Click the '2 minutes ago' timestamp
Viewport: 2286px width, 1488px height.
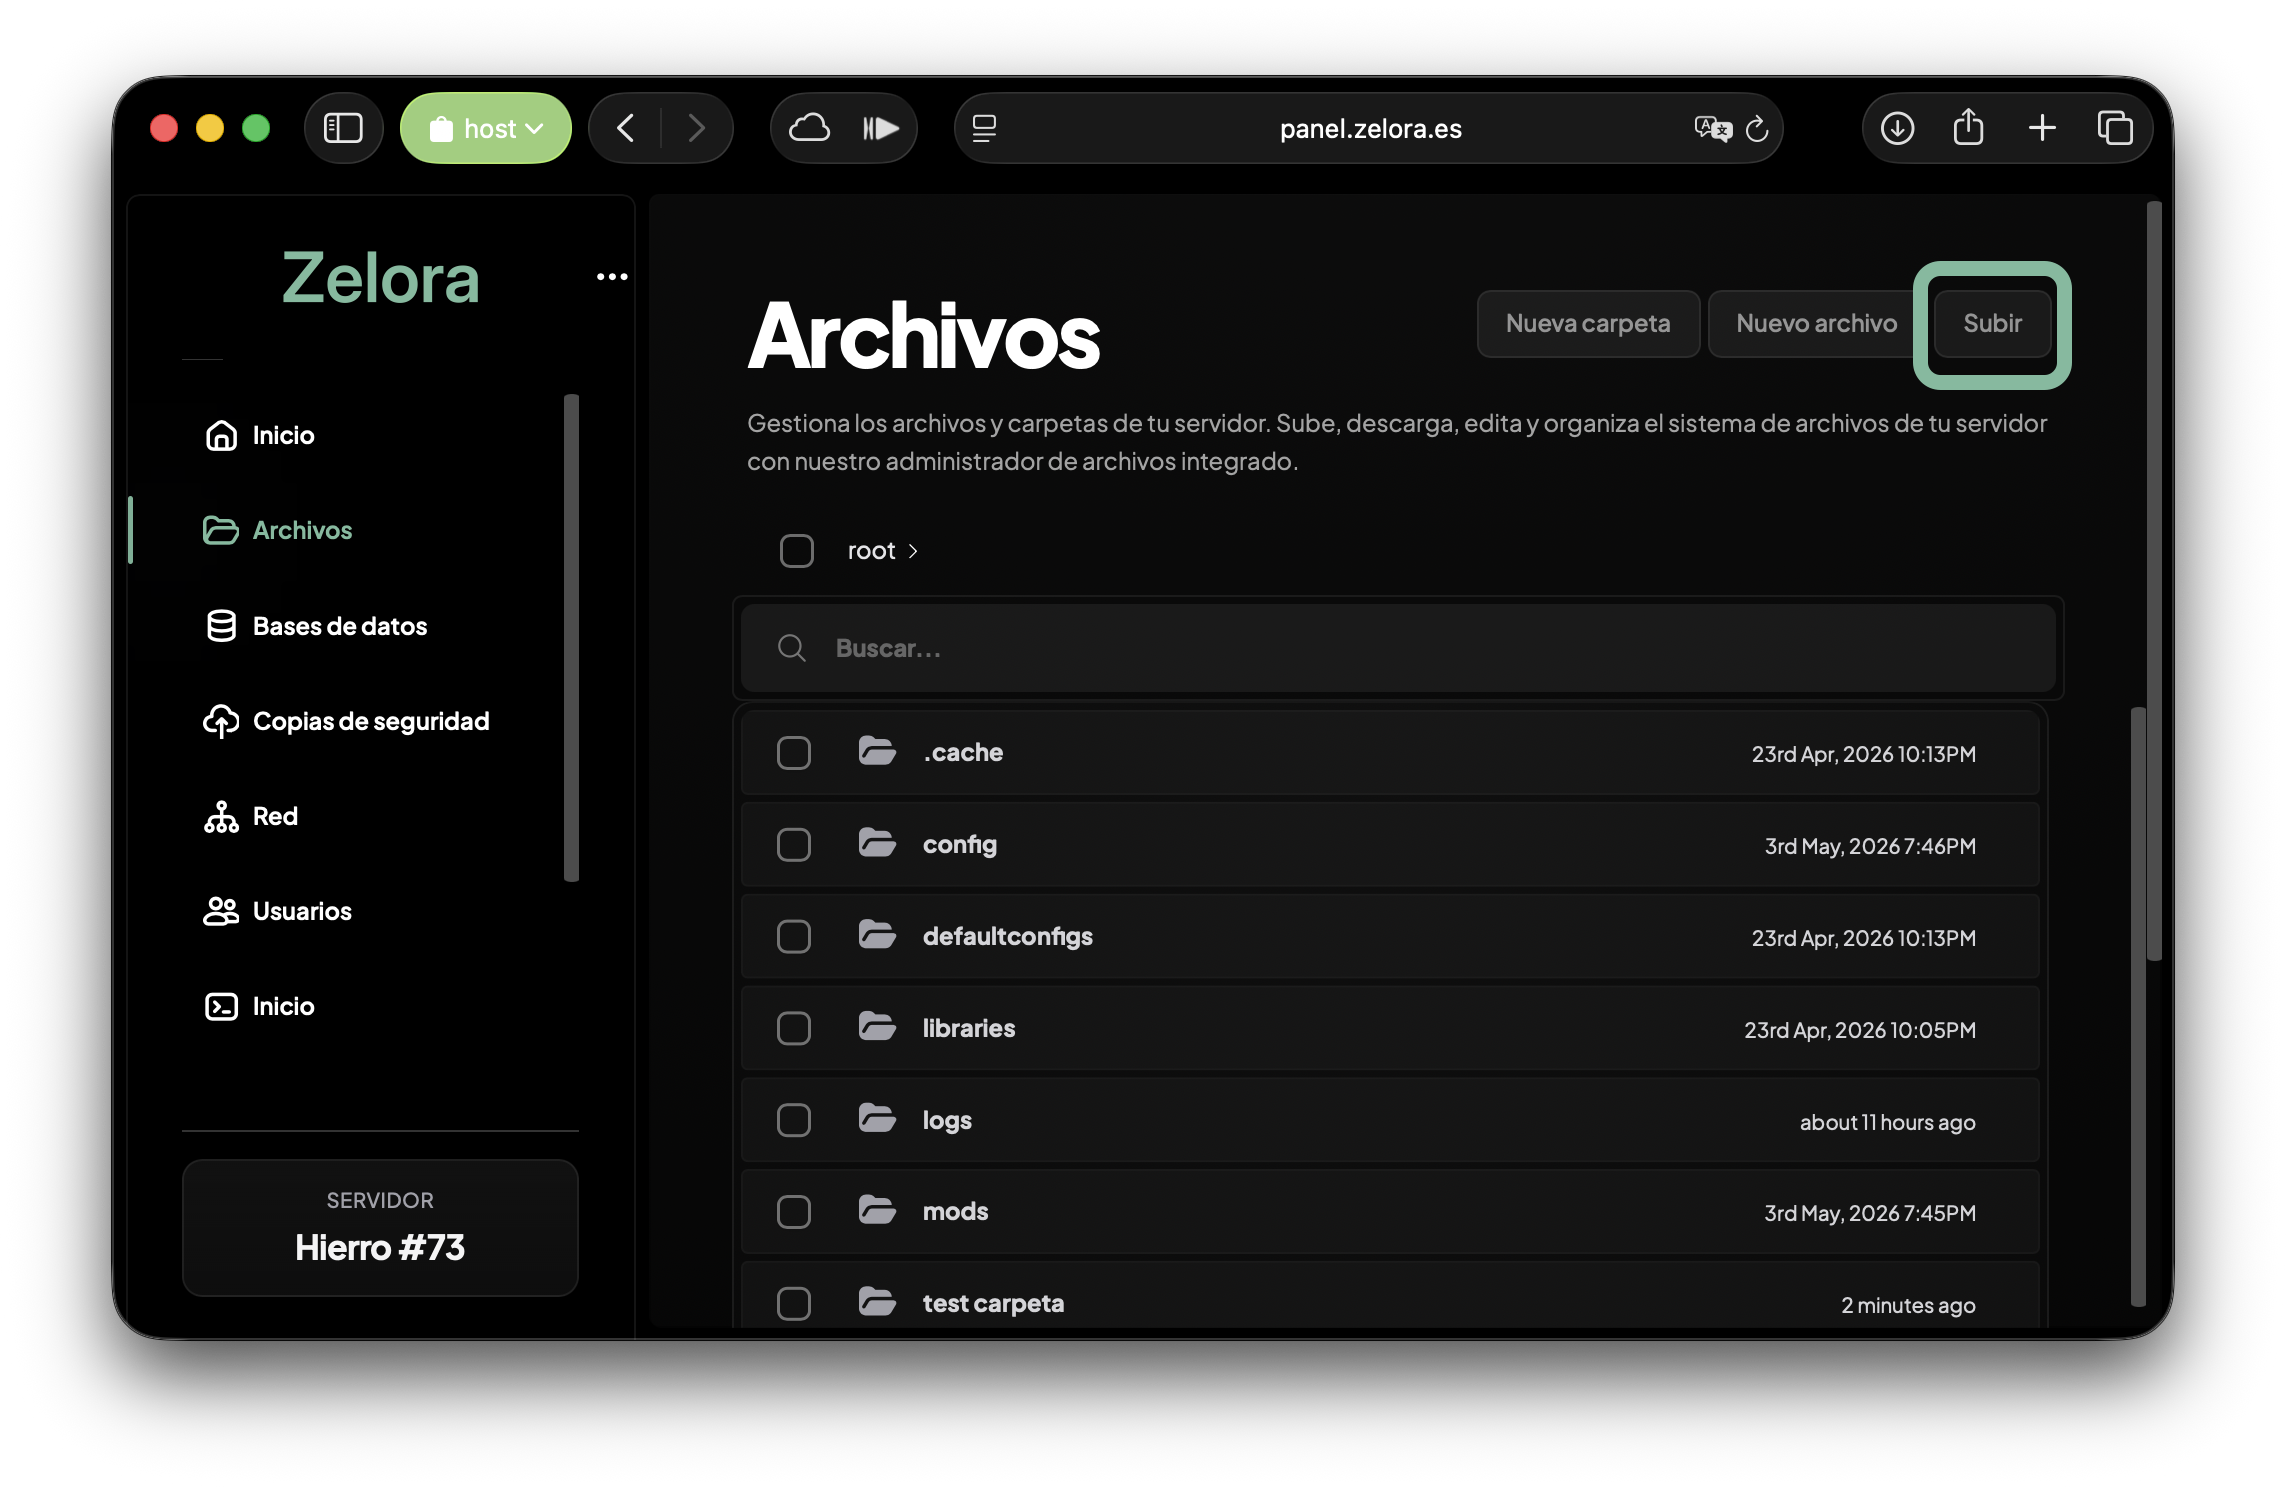(x=1908, y=1305)
